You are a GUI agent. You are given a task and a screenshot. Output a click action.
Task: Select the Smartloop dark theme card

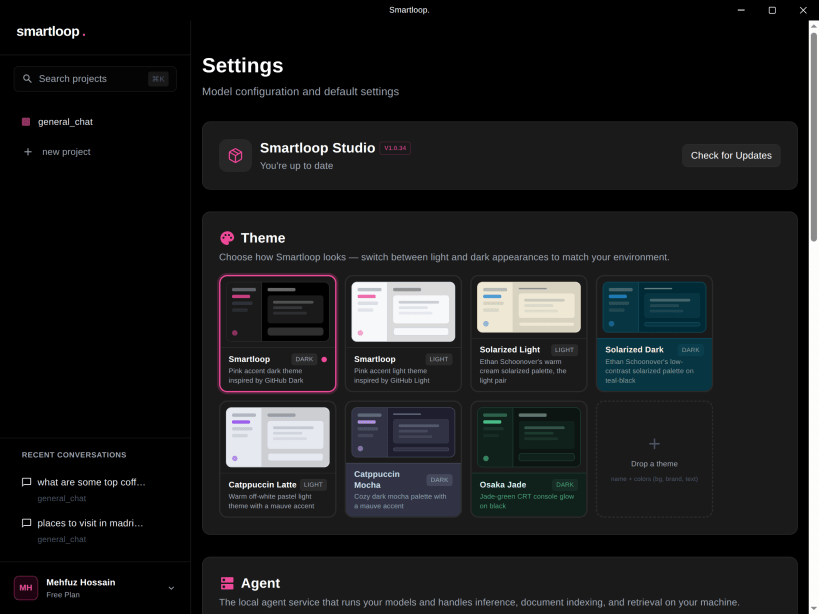[x=278, y=334]
